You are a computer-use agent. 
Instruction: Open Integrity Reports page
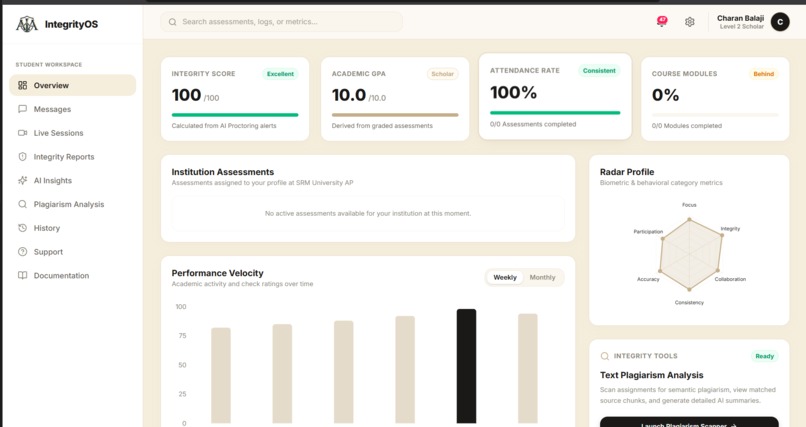tap(72, 157)
